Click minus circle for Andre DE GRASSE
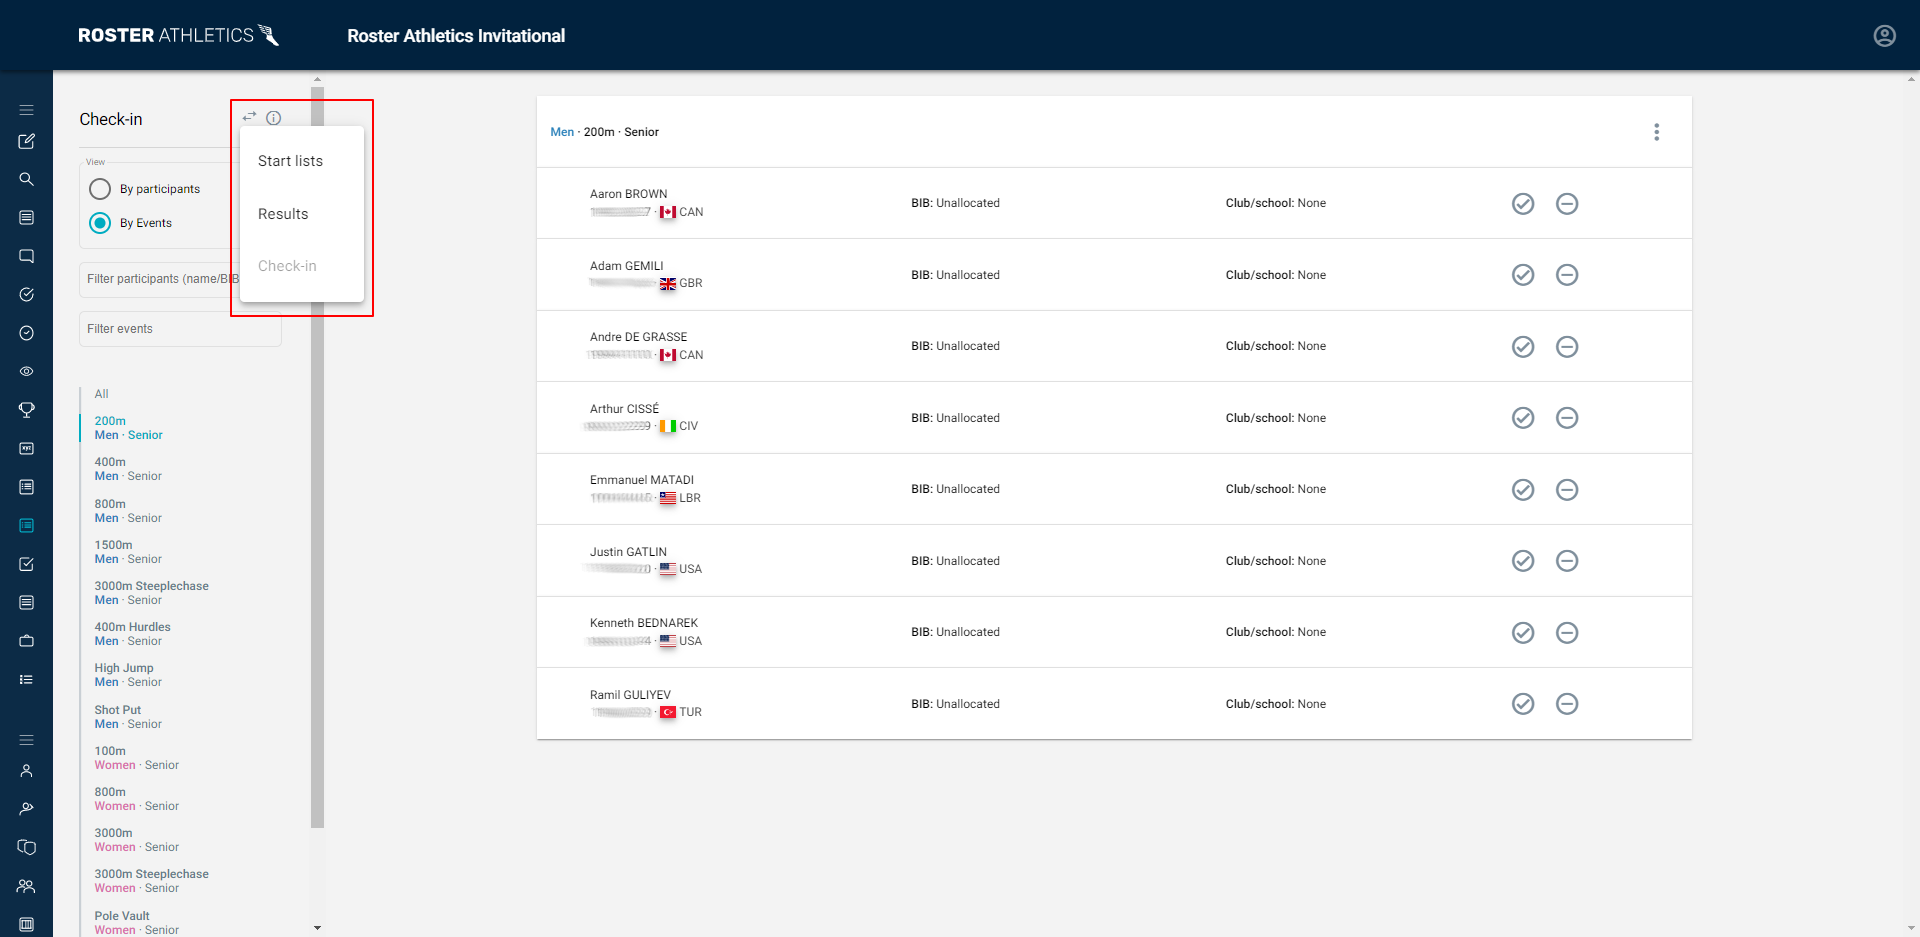 coord(1567,347)
